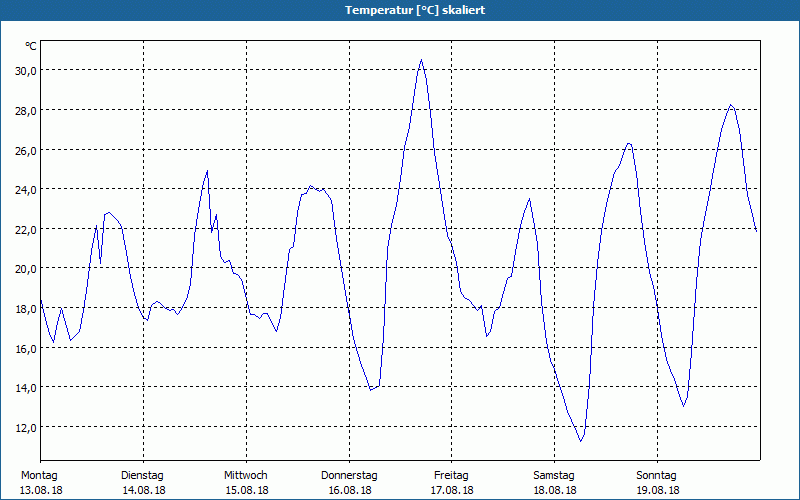Click the 20,0 temperature axis label

[24, 268]
